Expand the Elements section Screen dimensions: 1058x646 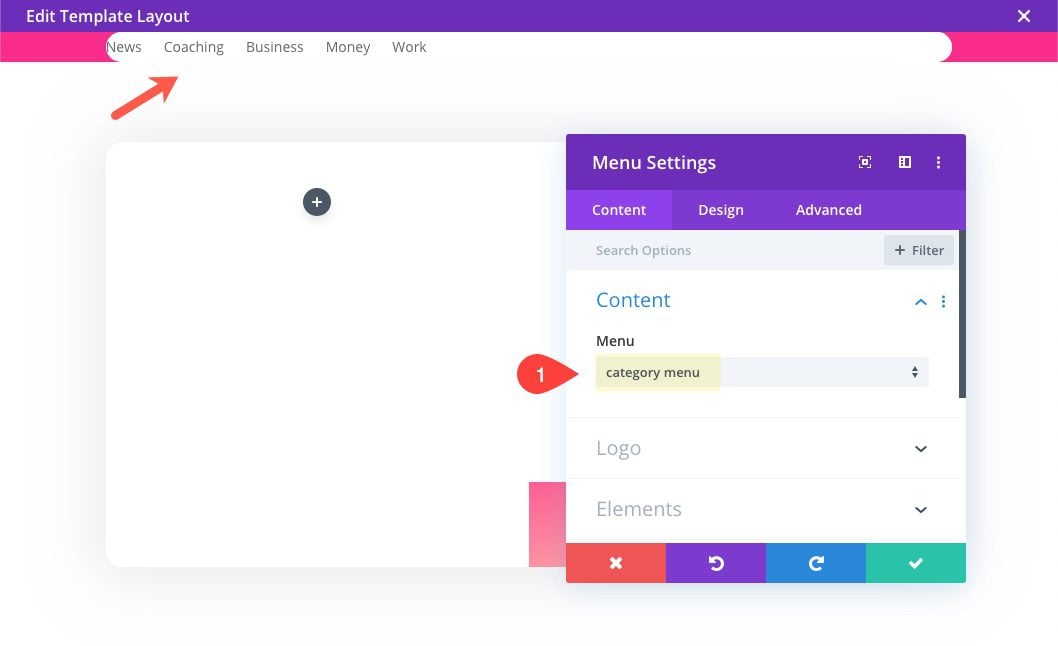762,509
